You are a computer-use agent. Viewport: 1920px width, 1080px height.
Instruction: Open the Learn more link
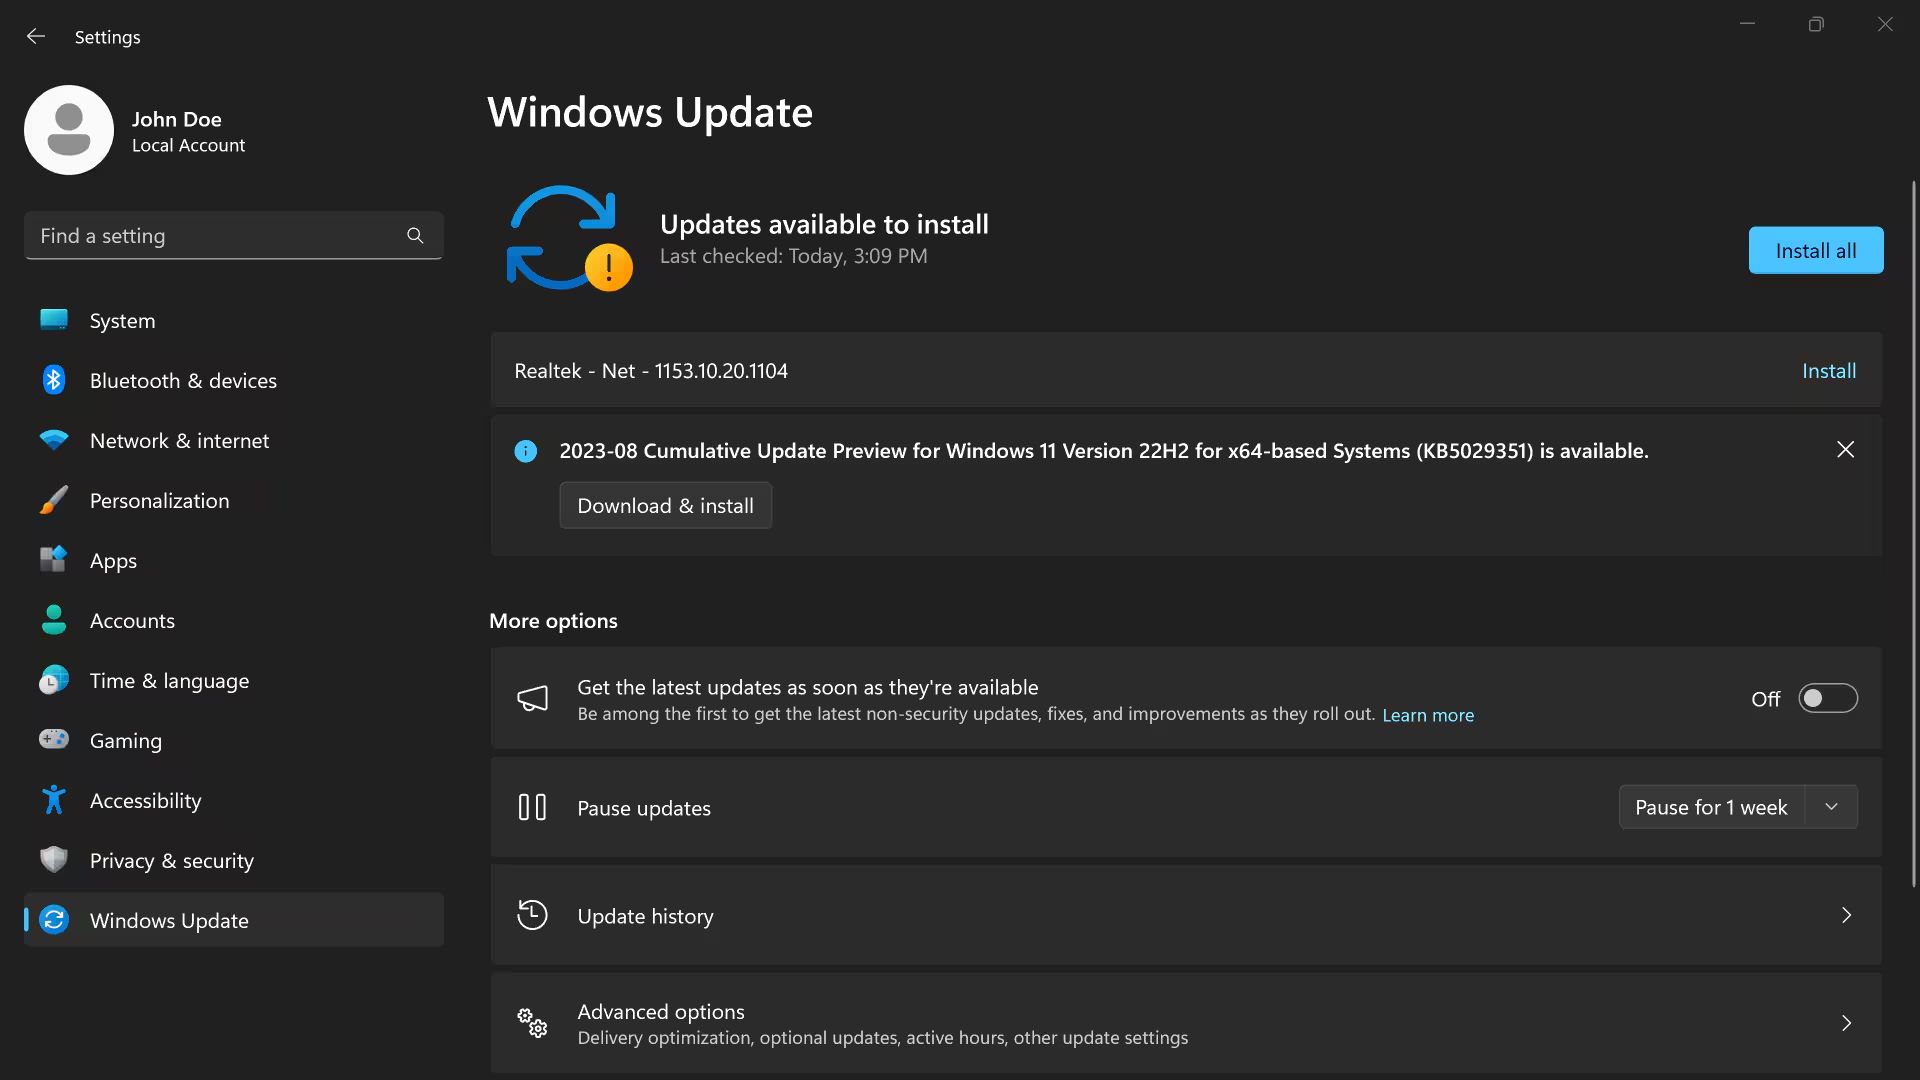tap(1427, 715)
